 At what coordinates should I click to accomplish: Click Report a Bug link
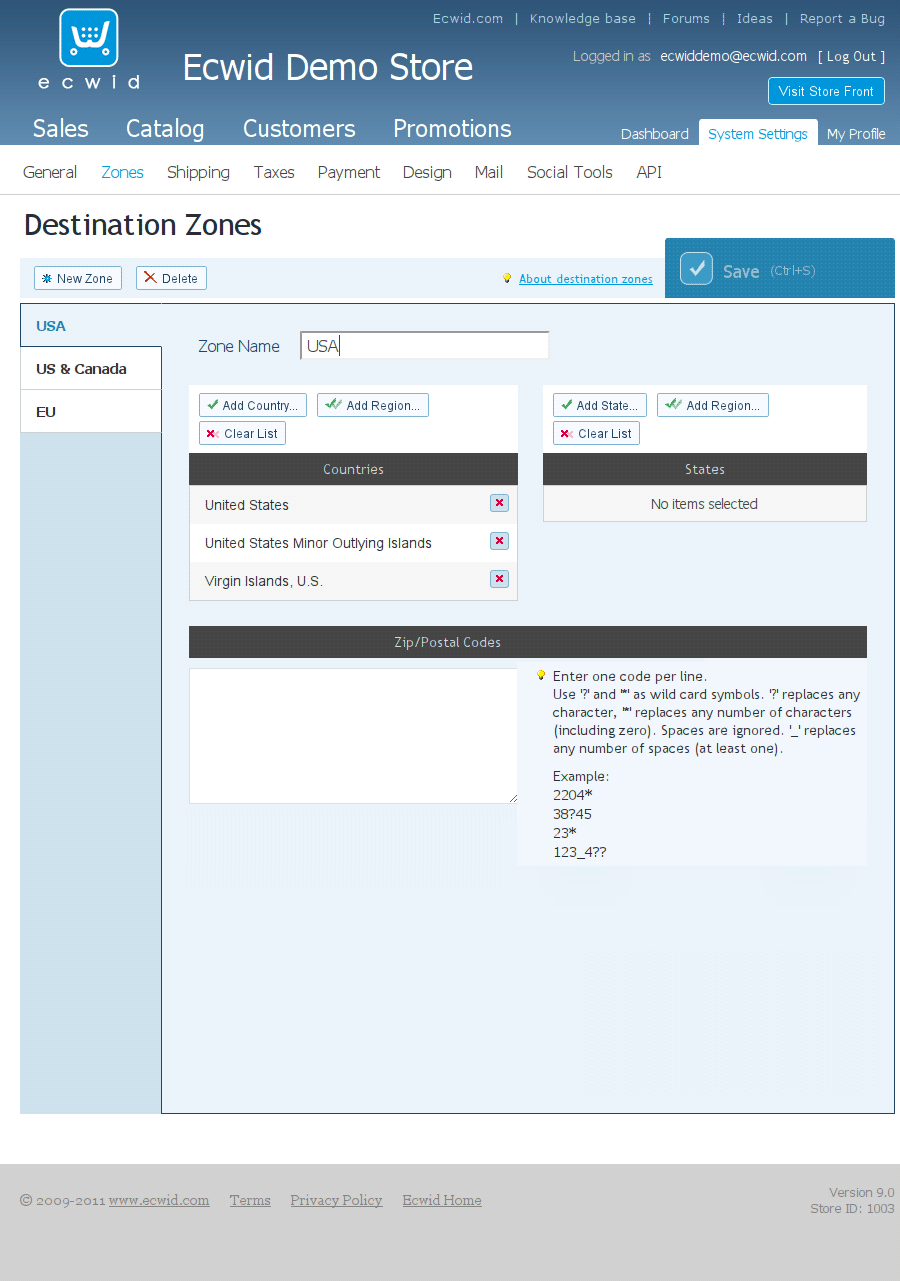(842, 18)
